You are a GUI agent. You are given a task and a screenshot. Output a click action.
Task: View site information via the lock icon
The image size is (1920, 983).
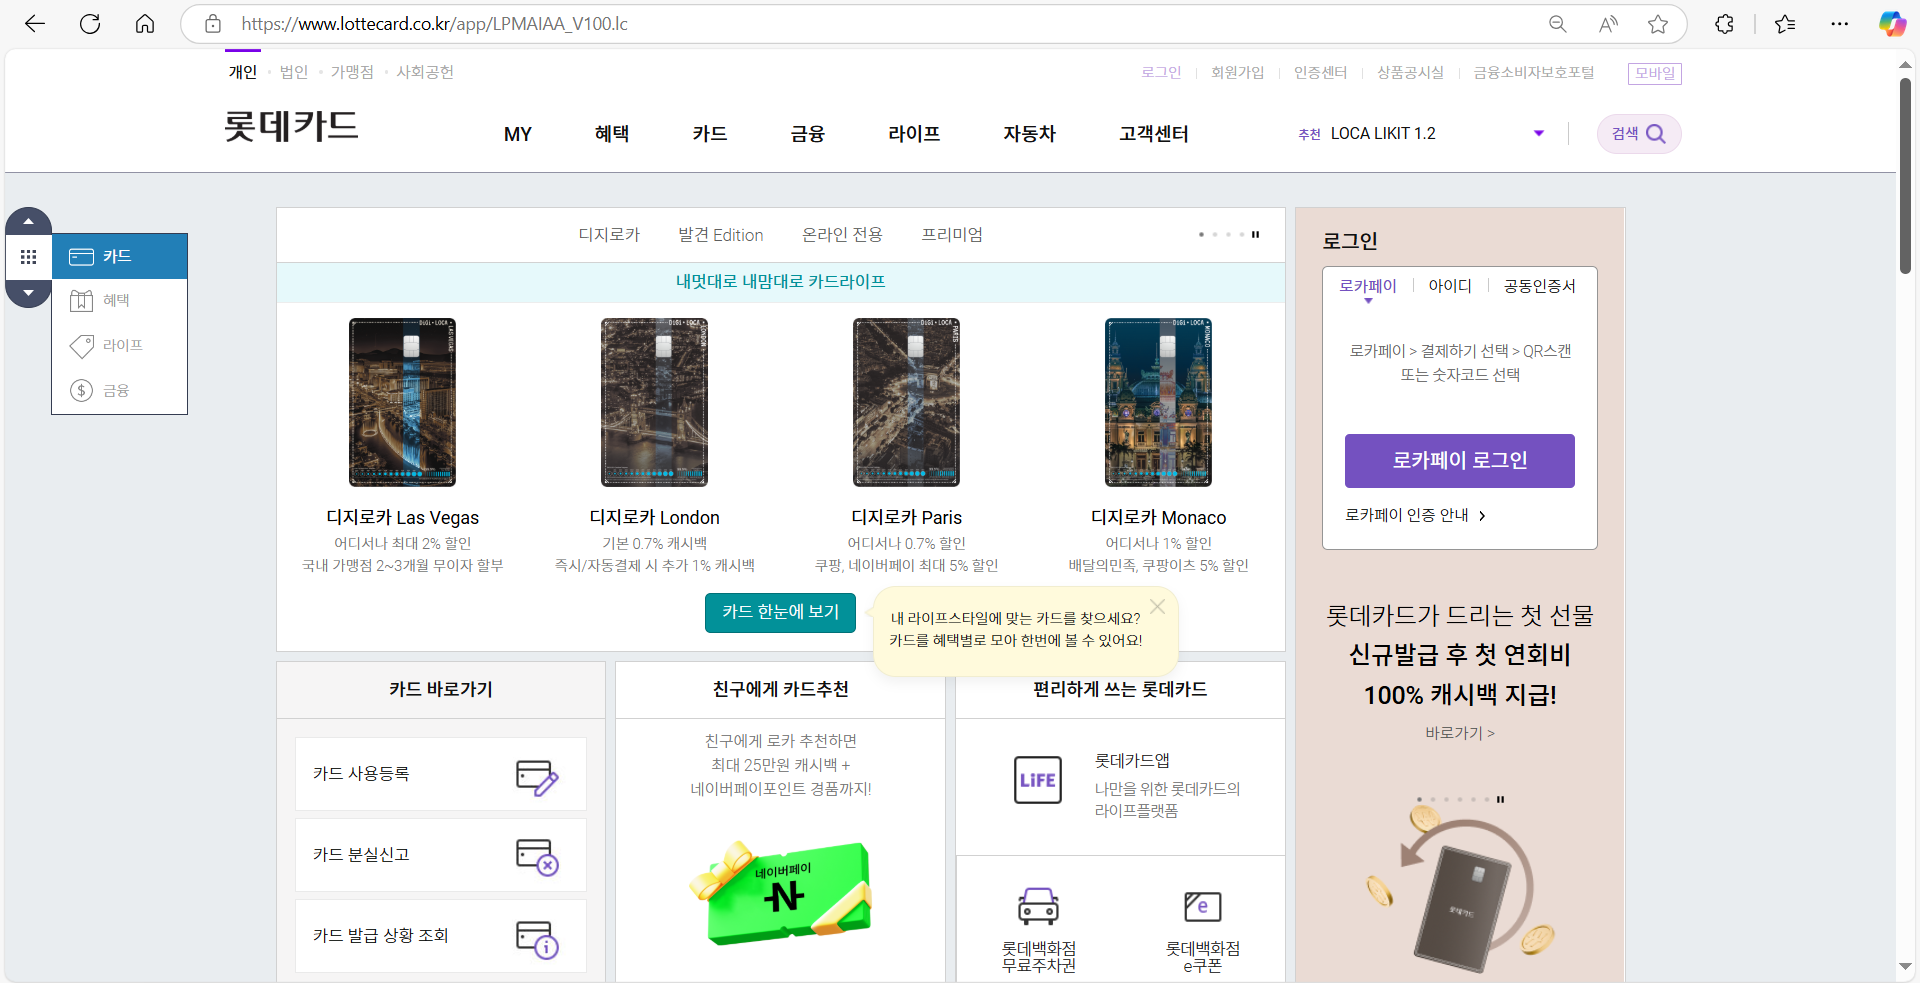(x=213, y=24)
